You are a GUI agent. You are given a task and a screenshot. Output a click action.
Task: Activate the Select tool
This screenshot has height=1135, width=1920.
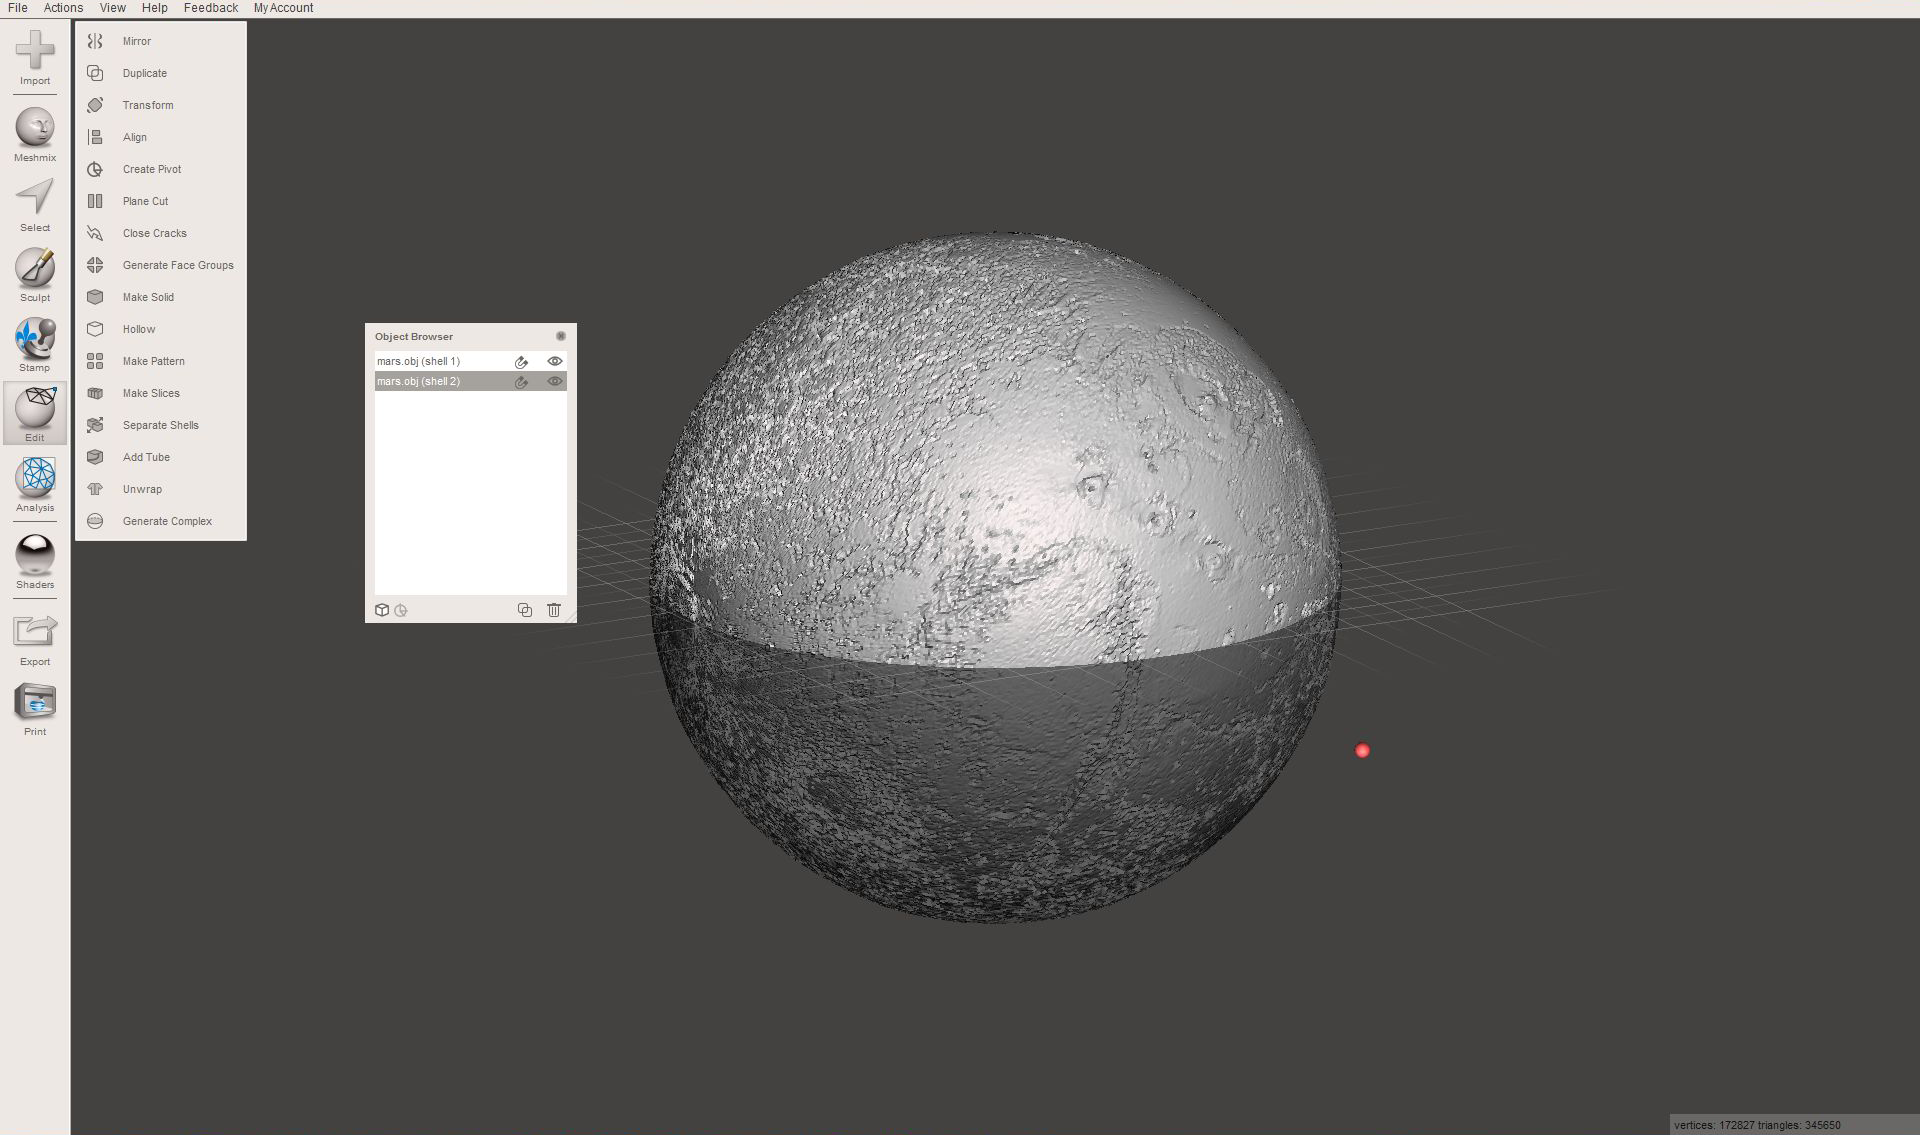35,197
